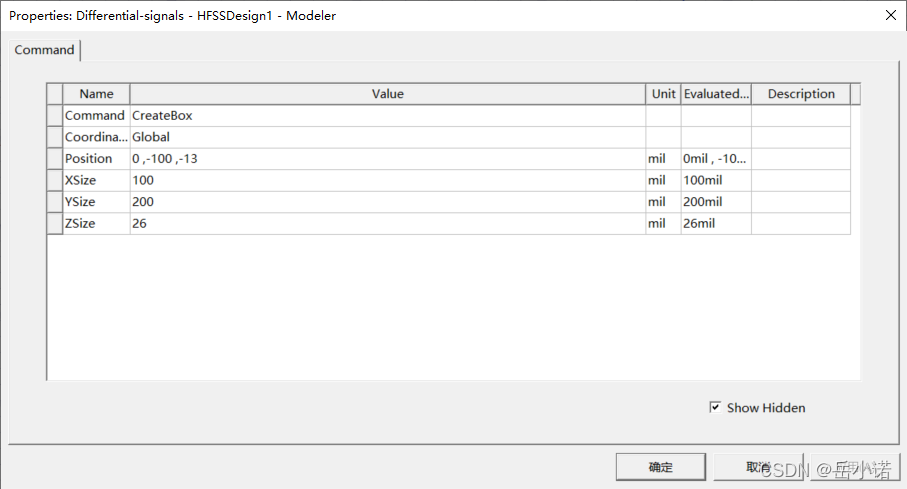Click the Description cell for XSize
The height and width of the screenshot is (489, 907).
(801, 180)
